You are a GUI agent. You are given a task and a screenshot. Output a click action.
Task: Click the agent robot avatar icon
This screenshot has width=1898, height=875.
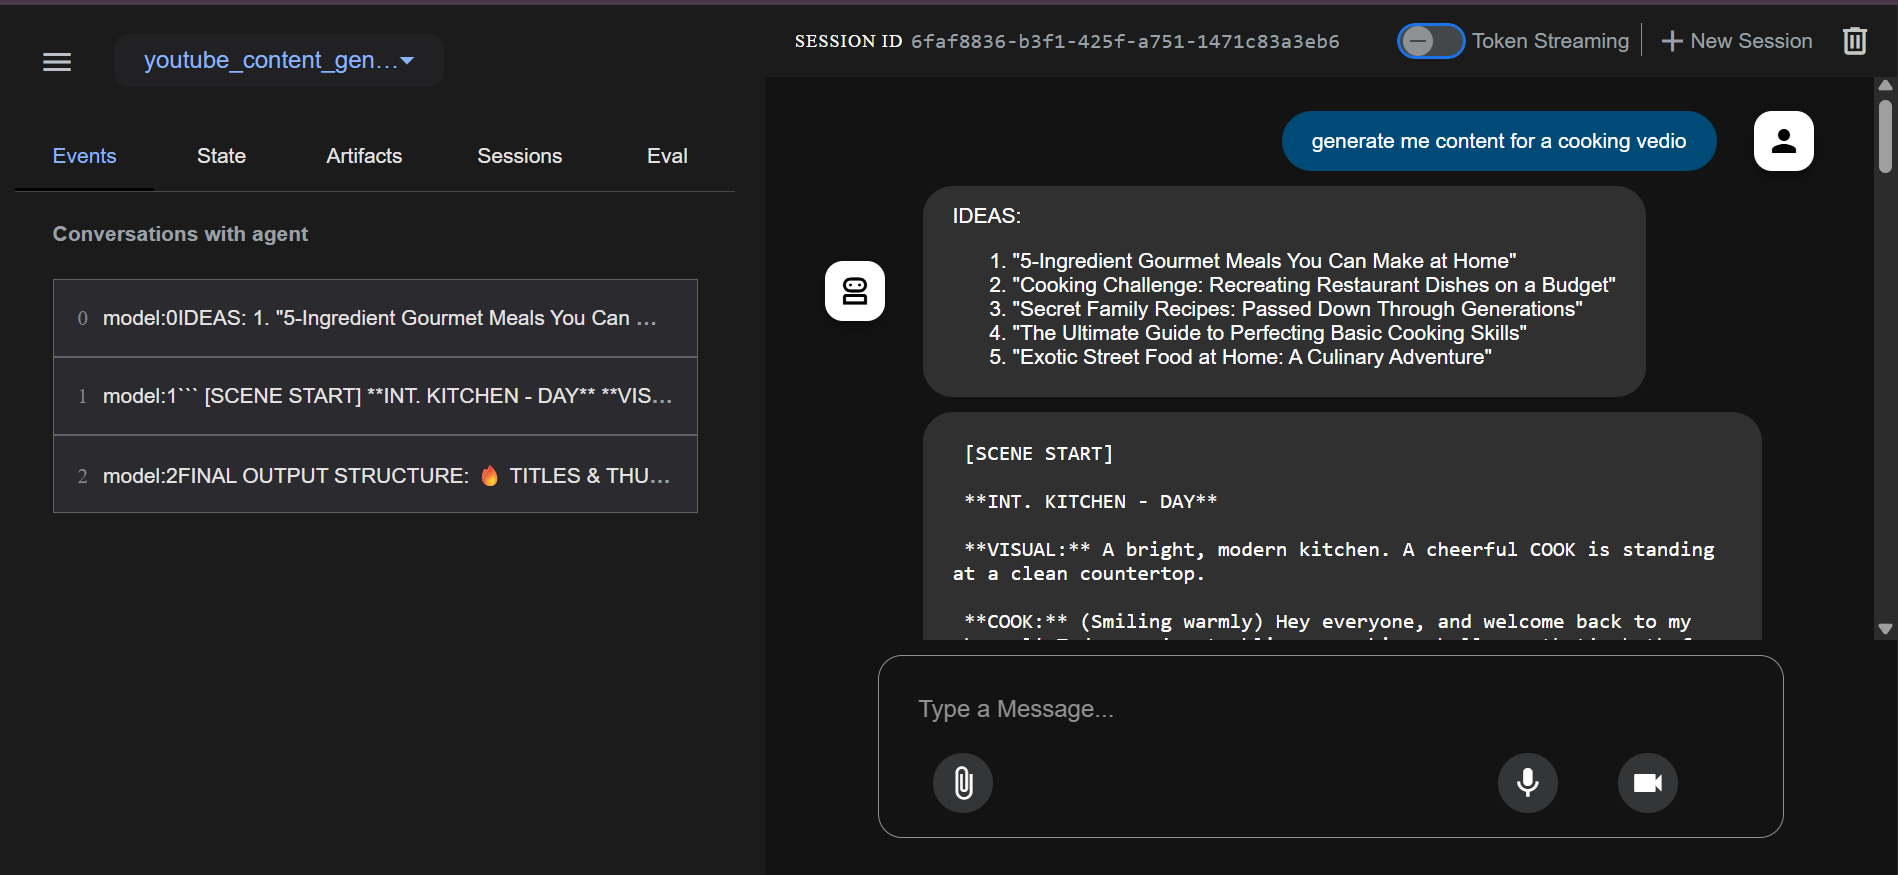[854, 291]
